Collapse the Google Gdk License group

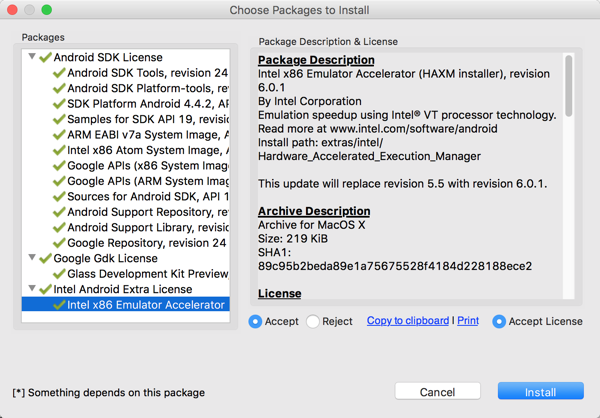32,258
